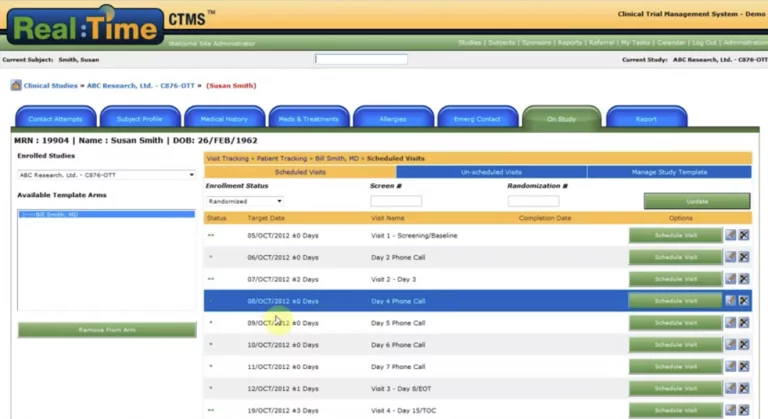Schedule Visit for Day 6 Phone Call

(x=675, y=345)
